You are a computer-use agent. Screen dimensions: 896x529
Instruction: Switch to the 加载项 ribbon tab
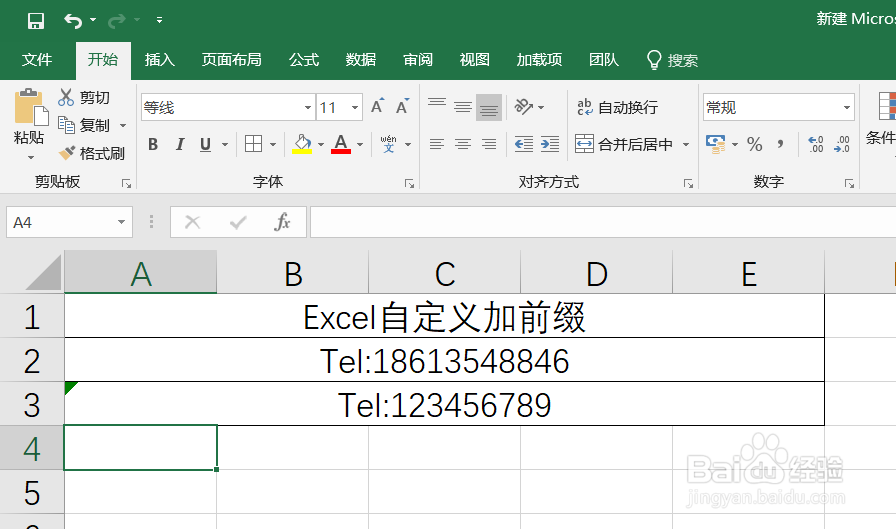[x=539, y=59]
